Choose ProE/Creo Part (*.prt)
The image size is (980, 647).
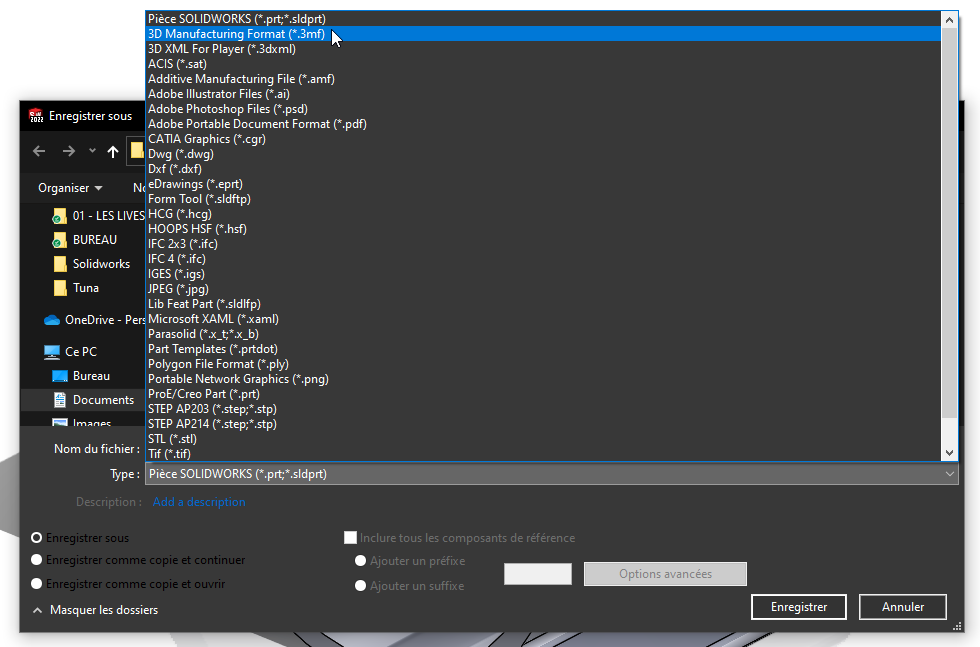tap(543, 394)
